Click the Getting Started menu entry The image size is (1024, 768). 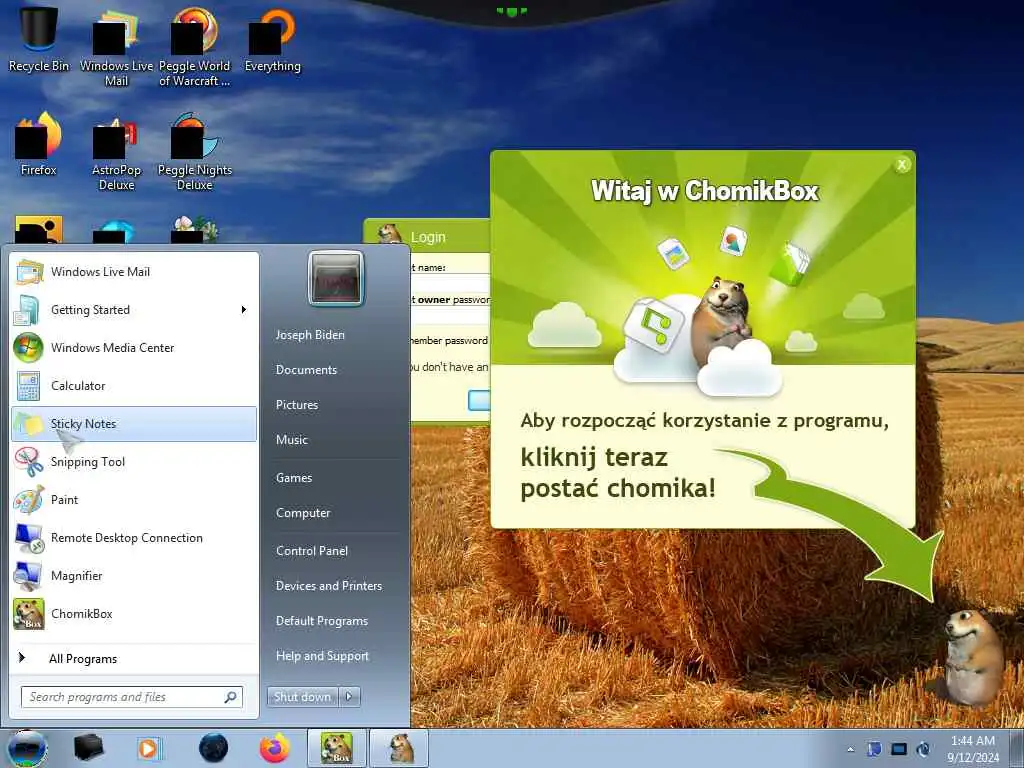click(x=134, y=310)
